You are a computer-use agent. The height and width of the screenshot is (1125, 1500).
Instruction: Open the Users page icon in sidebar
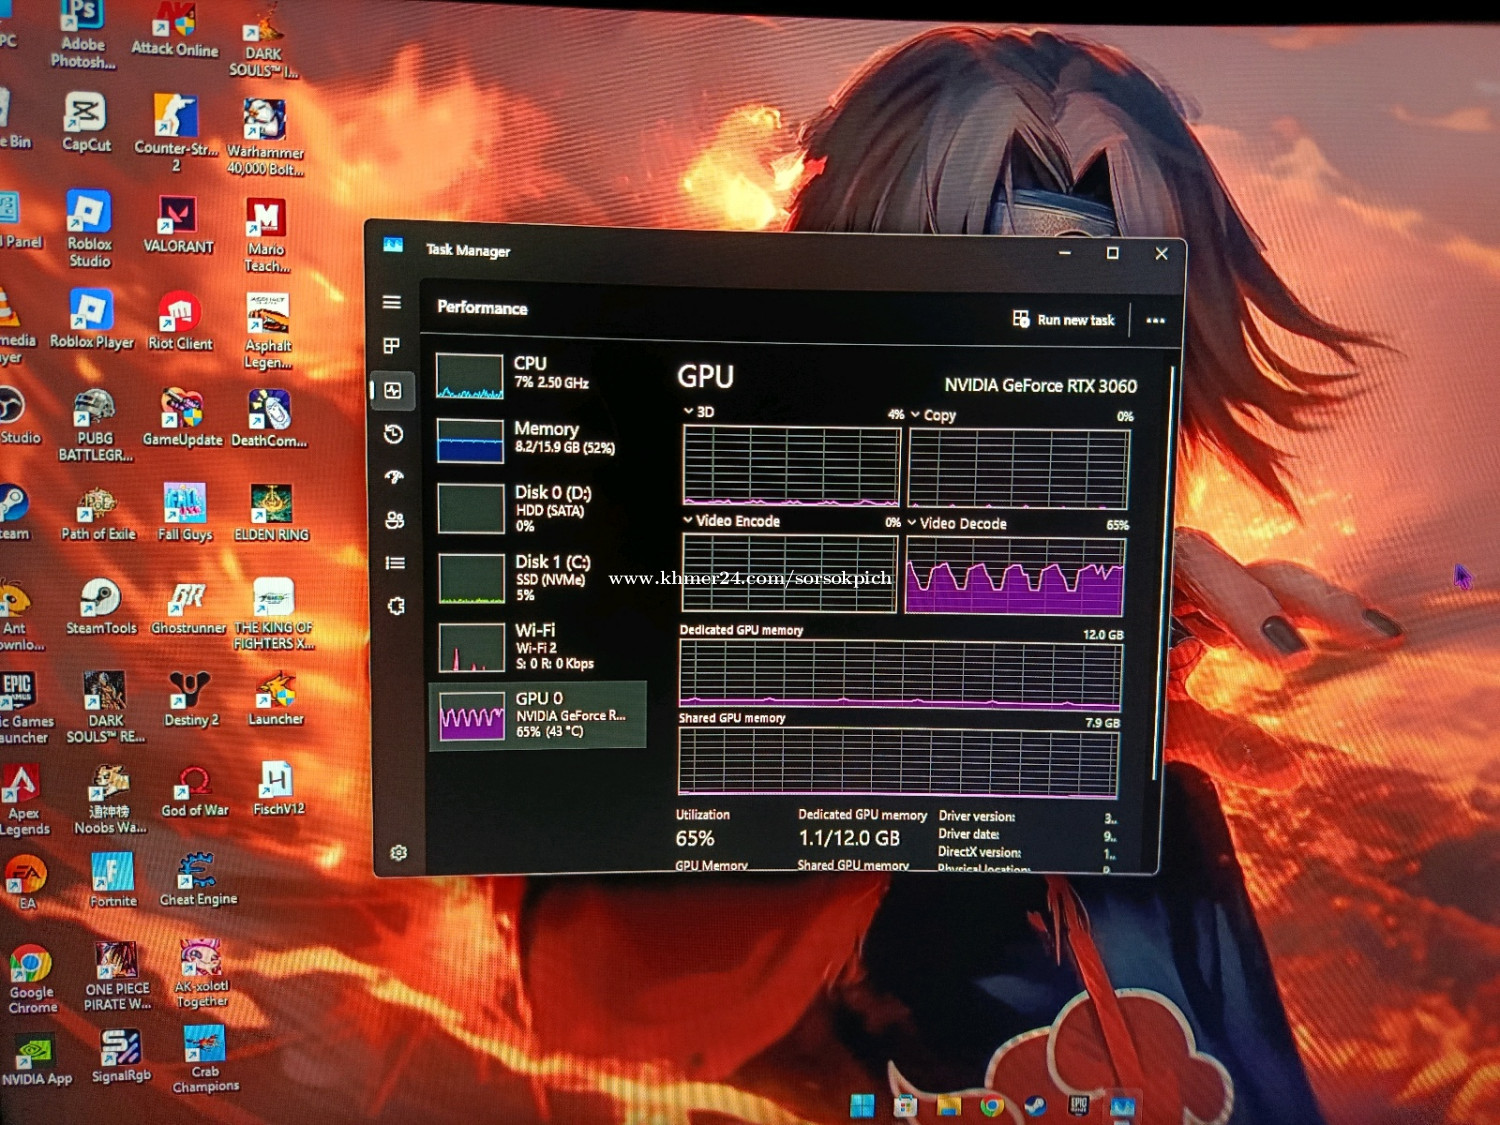394,520
